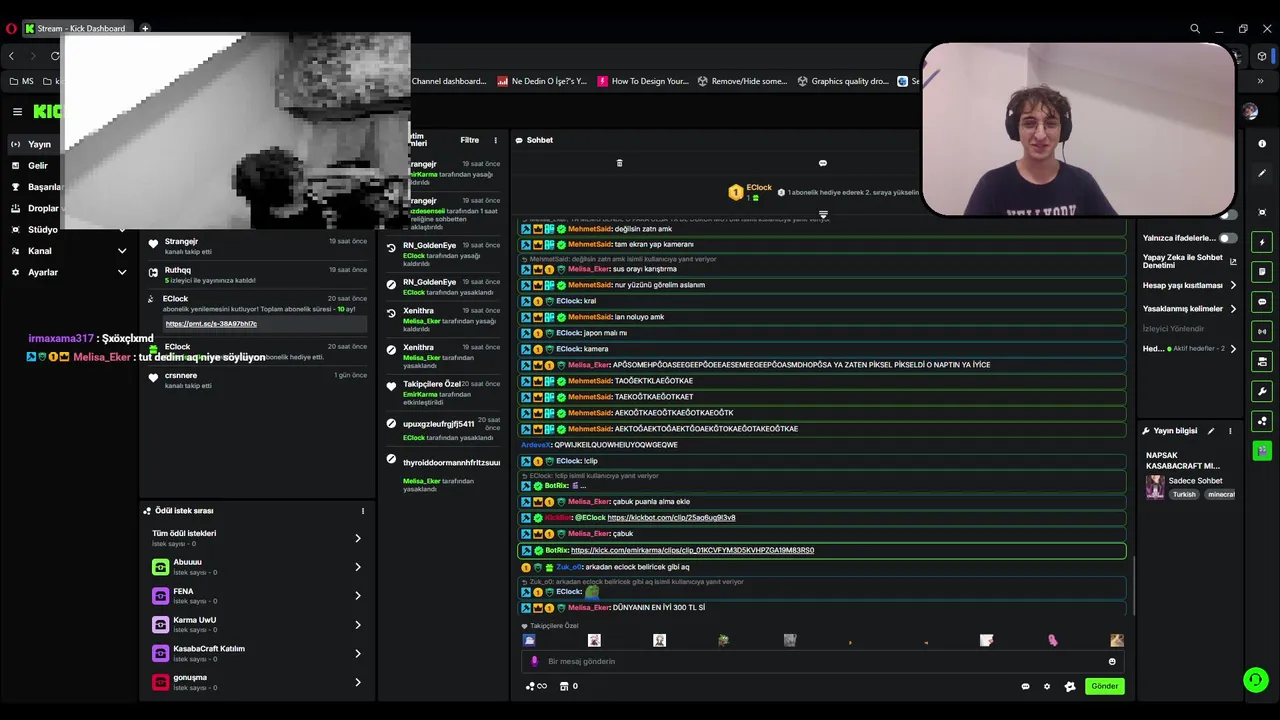The height and width of the screenshot is (720, 1280).
Task: Click the info icon in right toolbar
Action: tap(1262, 144)
